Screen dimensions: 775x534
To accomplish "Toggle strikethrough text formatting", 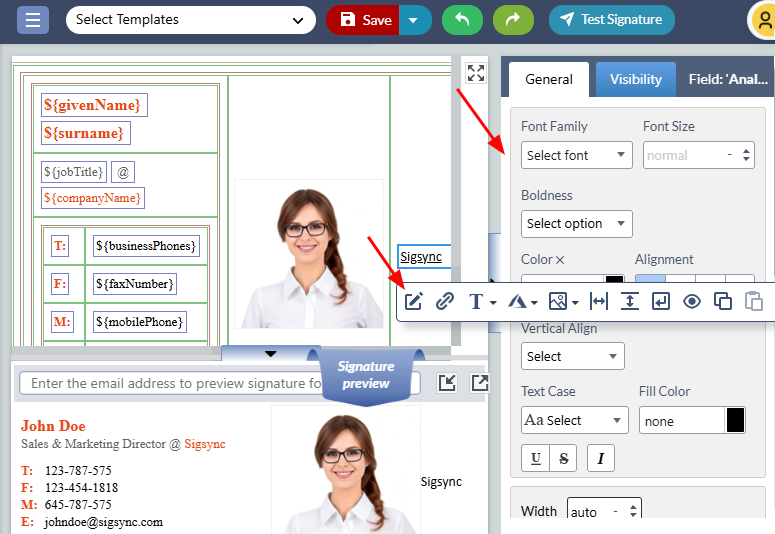I will [x=565, y=458].
